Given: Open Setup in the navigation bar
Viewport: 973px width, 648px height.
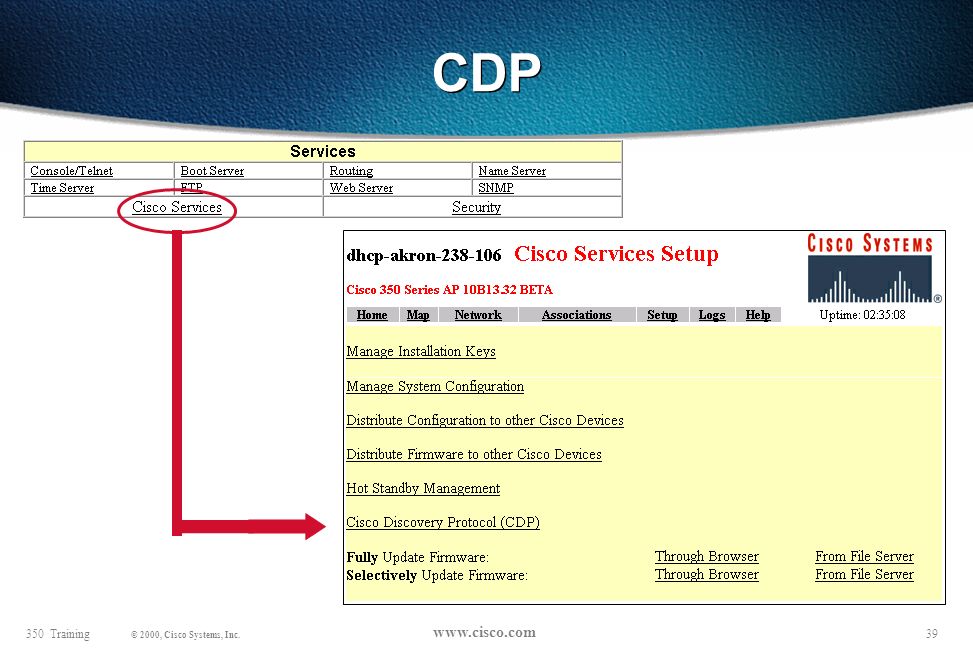Looking at the screenshot, I should tap(662, 315).
